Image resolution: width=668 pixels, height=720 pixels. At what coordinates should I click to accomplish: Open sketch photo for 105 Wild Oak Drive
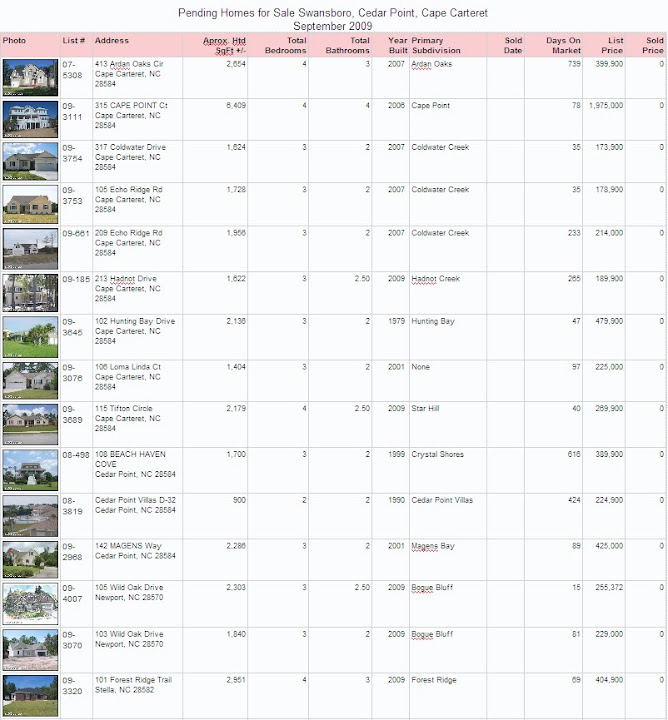tap(30, 604)
